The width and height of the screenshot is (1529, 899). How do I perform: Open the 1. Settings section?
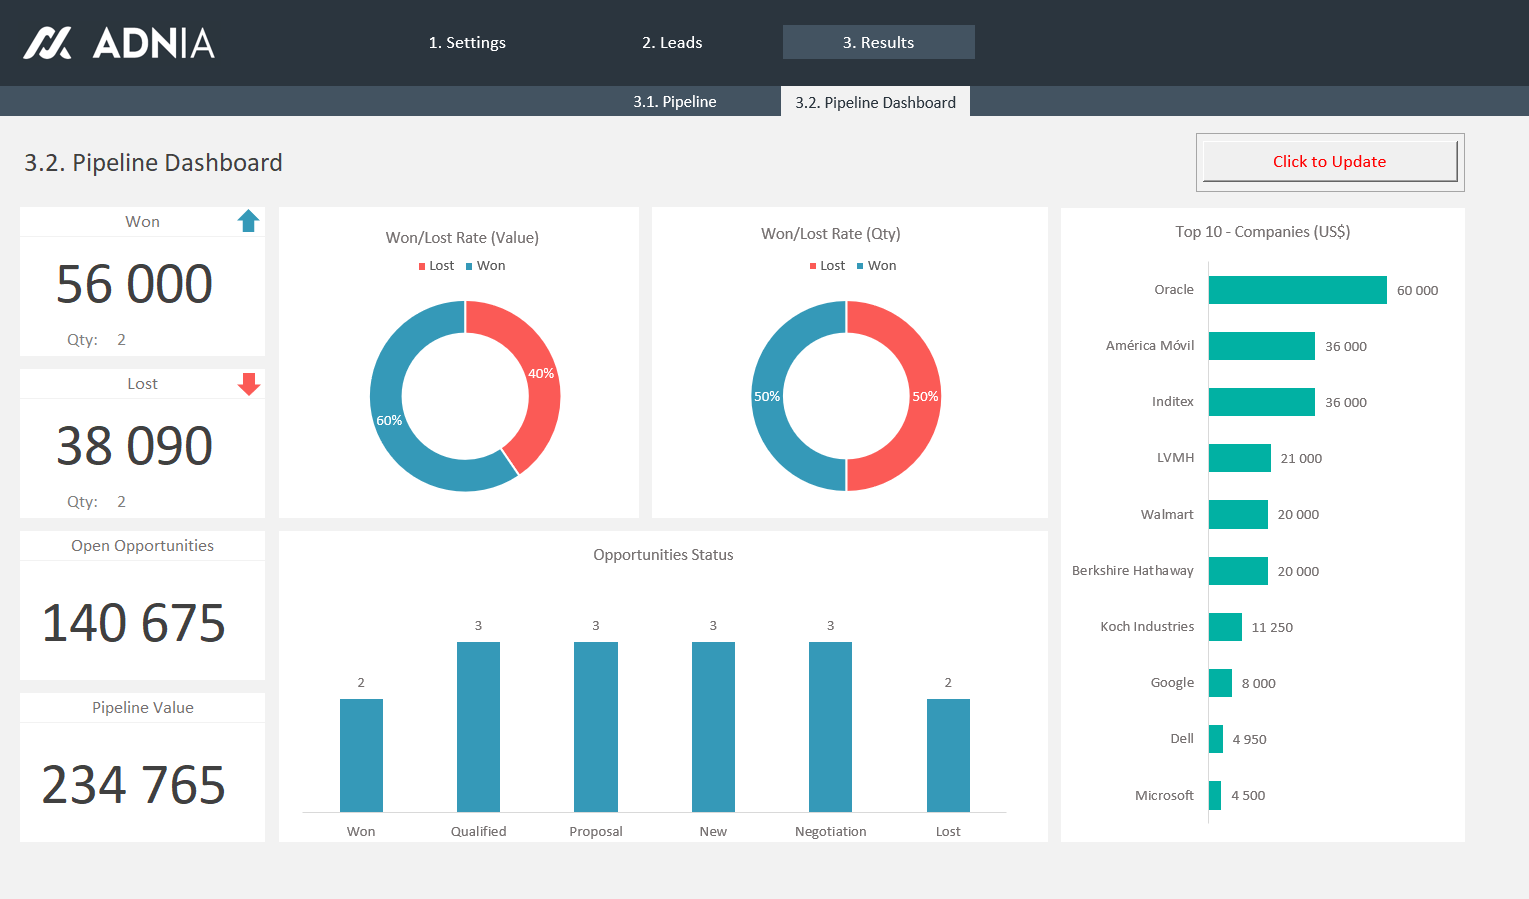[466, 42]
